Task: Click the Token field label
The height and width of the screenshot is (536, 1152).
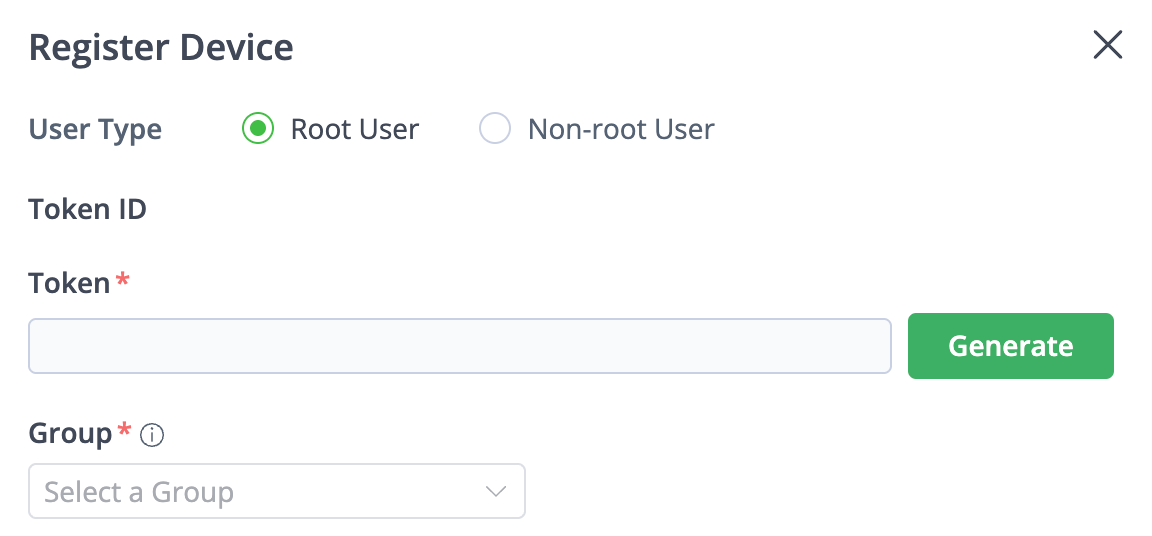Action: tap(69, 283)
